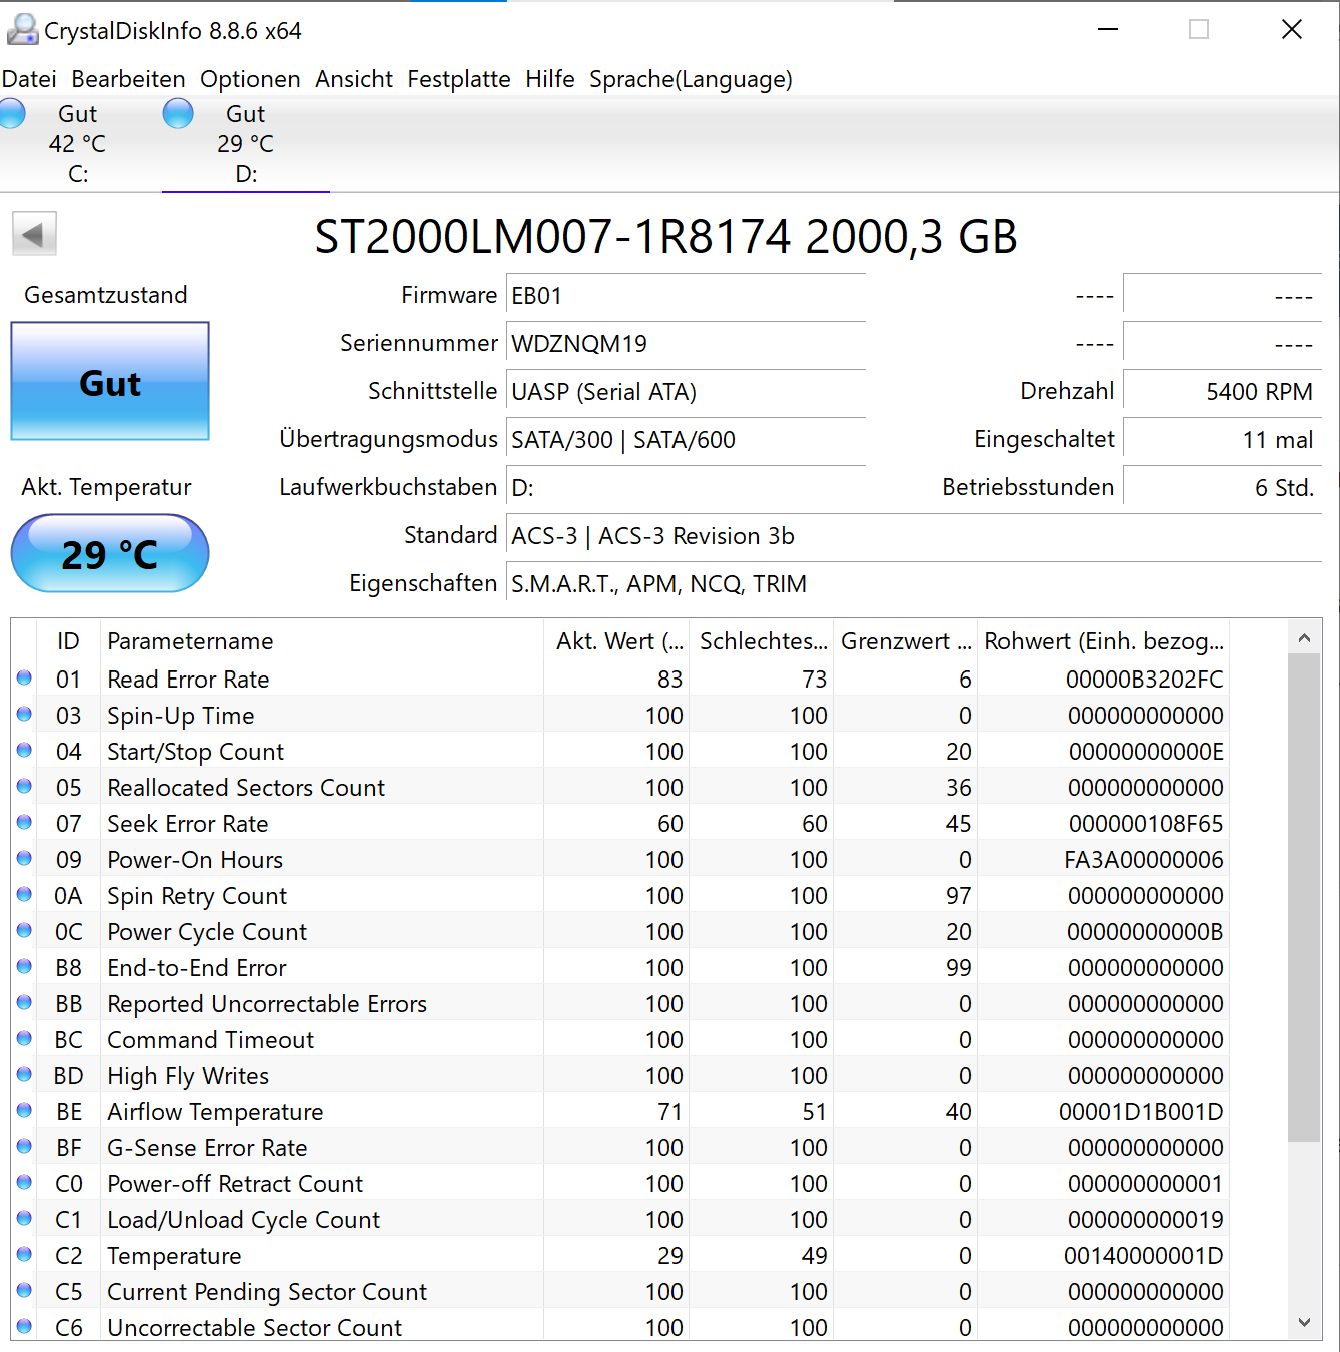Click the Akt. Temperatur label
The height and width of the screenshot is (1352, 1340).
(x=106, y=487)
